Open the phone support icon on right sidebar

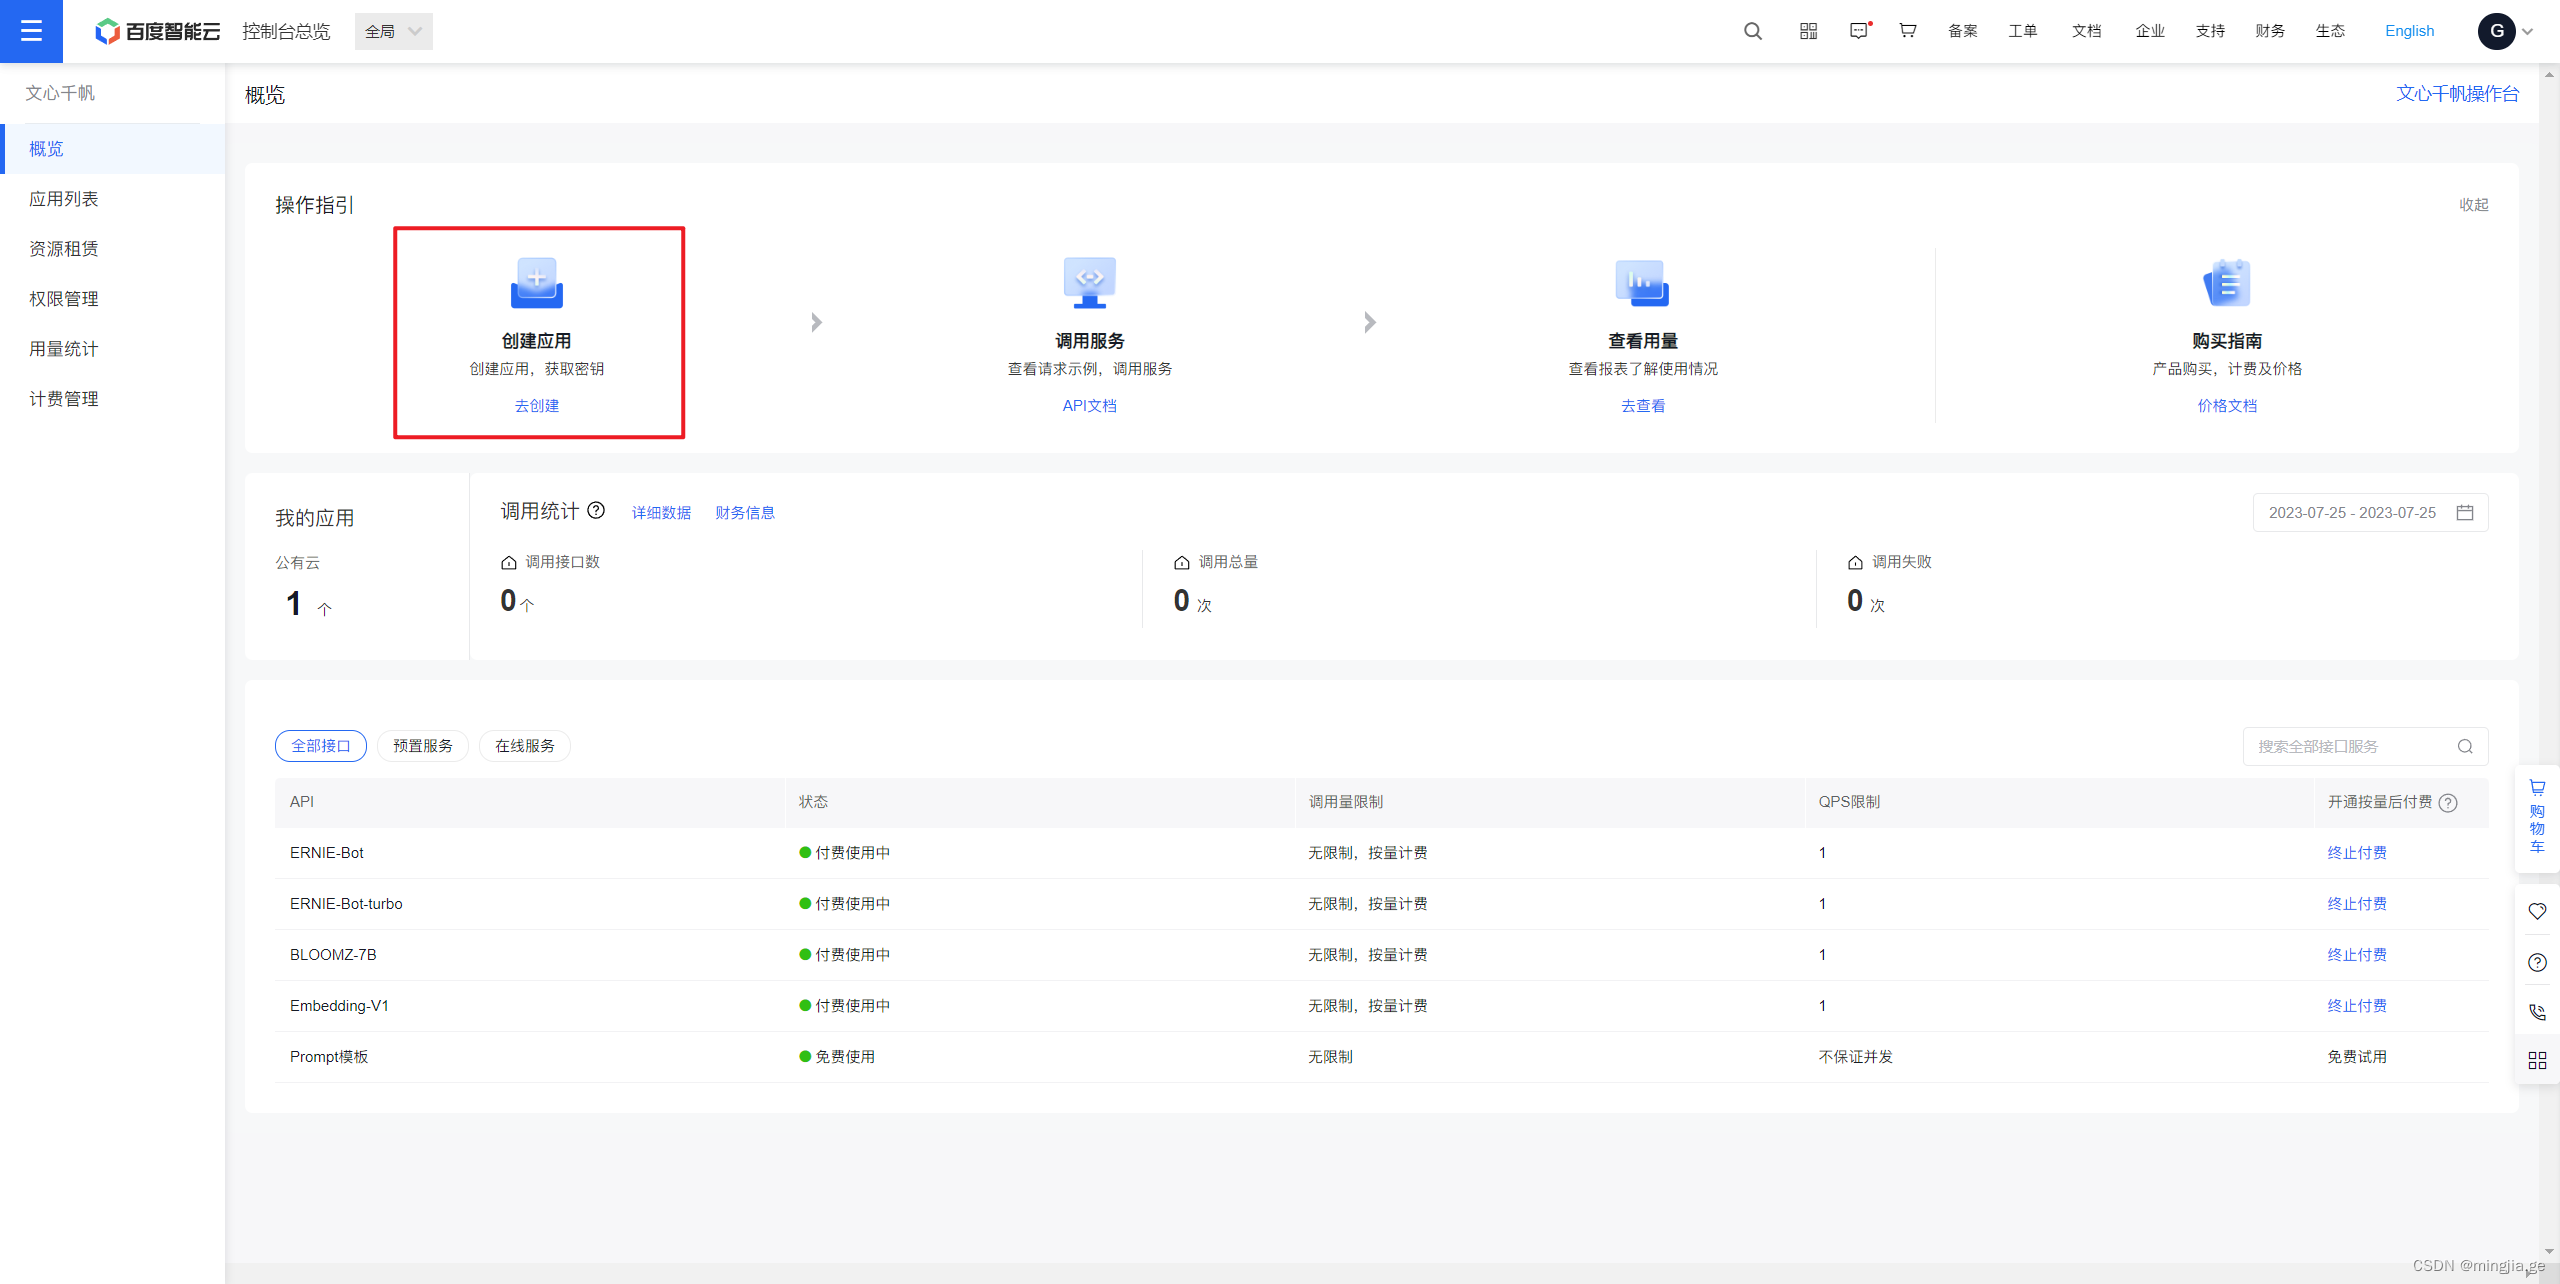[x=2537, y=1012]
